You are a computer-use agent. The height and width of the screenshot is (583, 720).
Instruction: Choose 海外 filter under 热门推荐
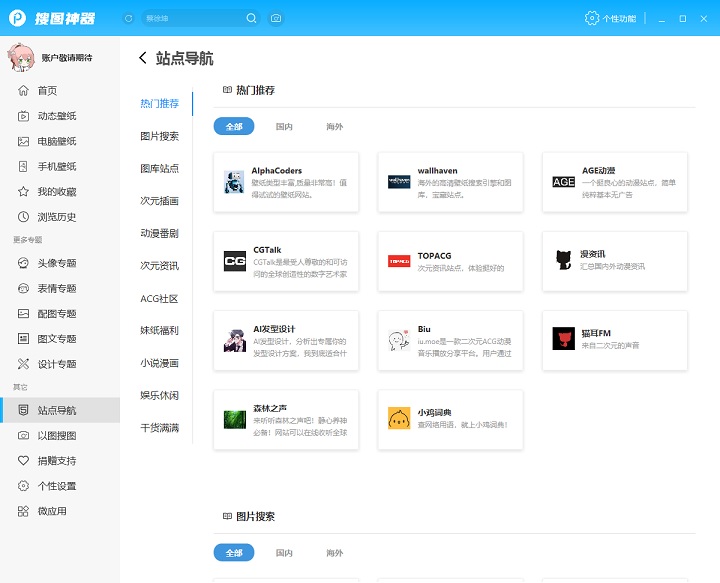pos(334,126)
